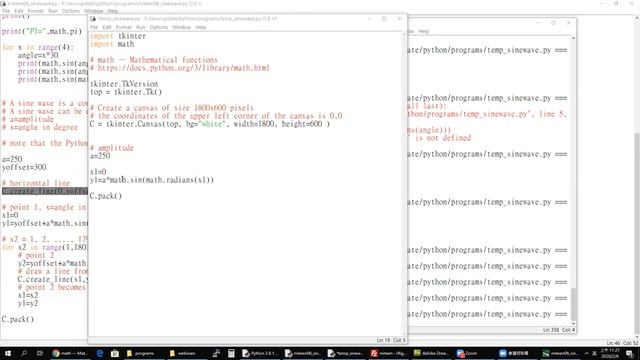Screen dimensions: 640x360
Task: Click the 'tkinter.TkVersion' line
Action: (x=124, y=84)
